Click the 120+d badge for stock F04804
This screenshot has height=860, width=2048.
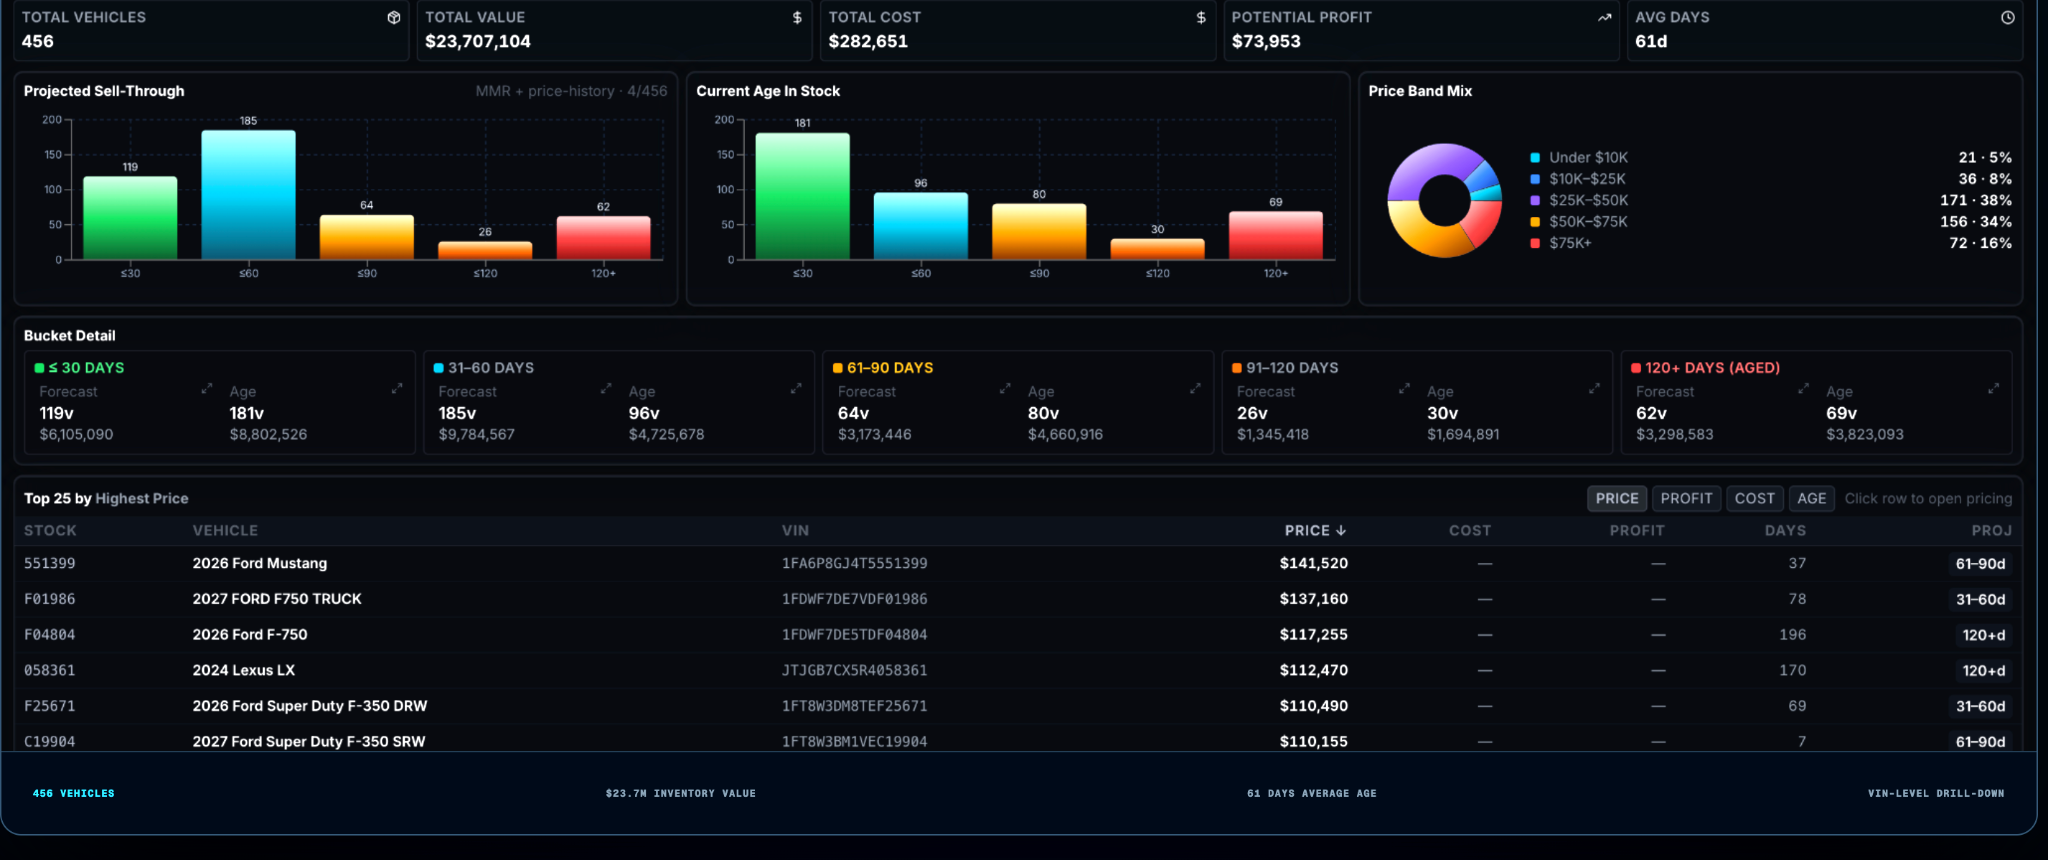[x=1983, y=635]
